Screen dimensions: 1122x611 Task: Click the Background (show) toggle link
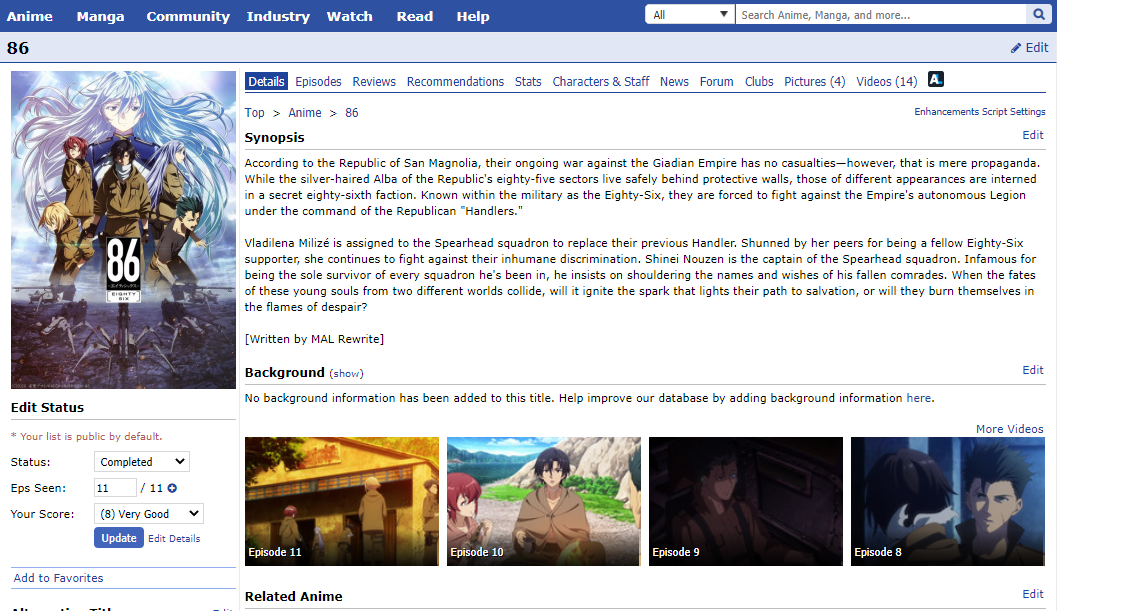point(346,373)
